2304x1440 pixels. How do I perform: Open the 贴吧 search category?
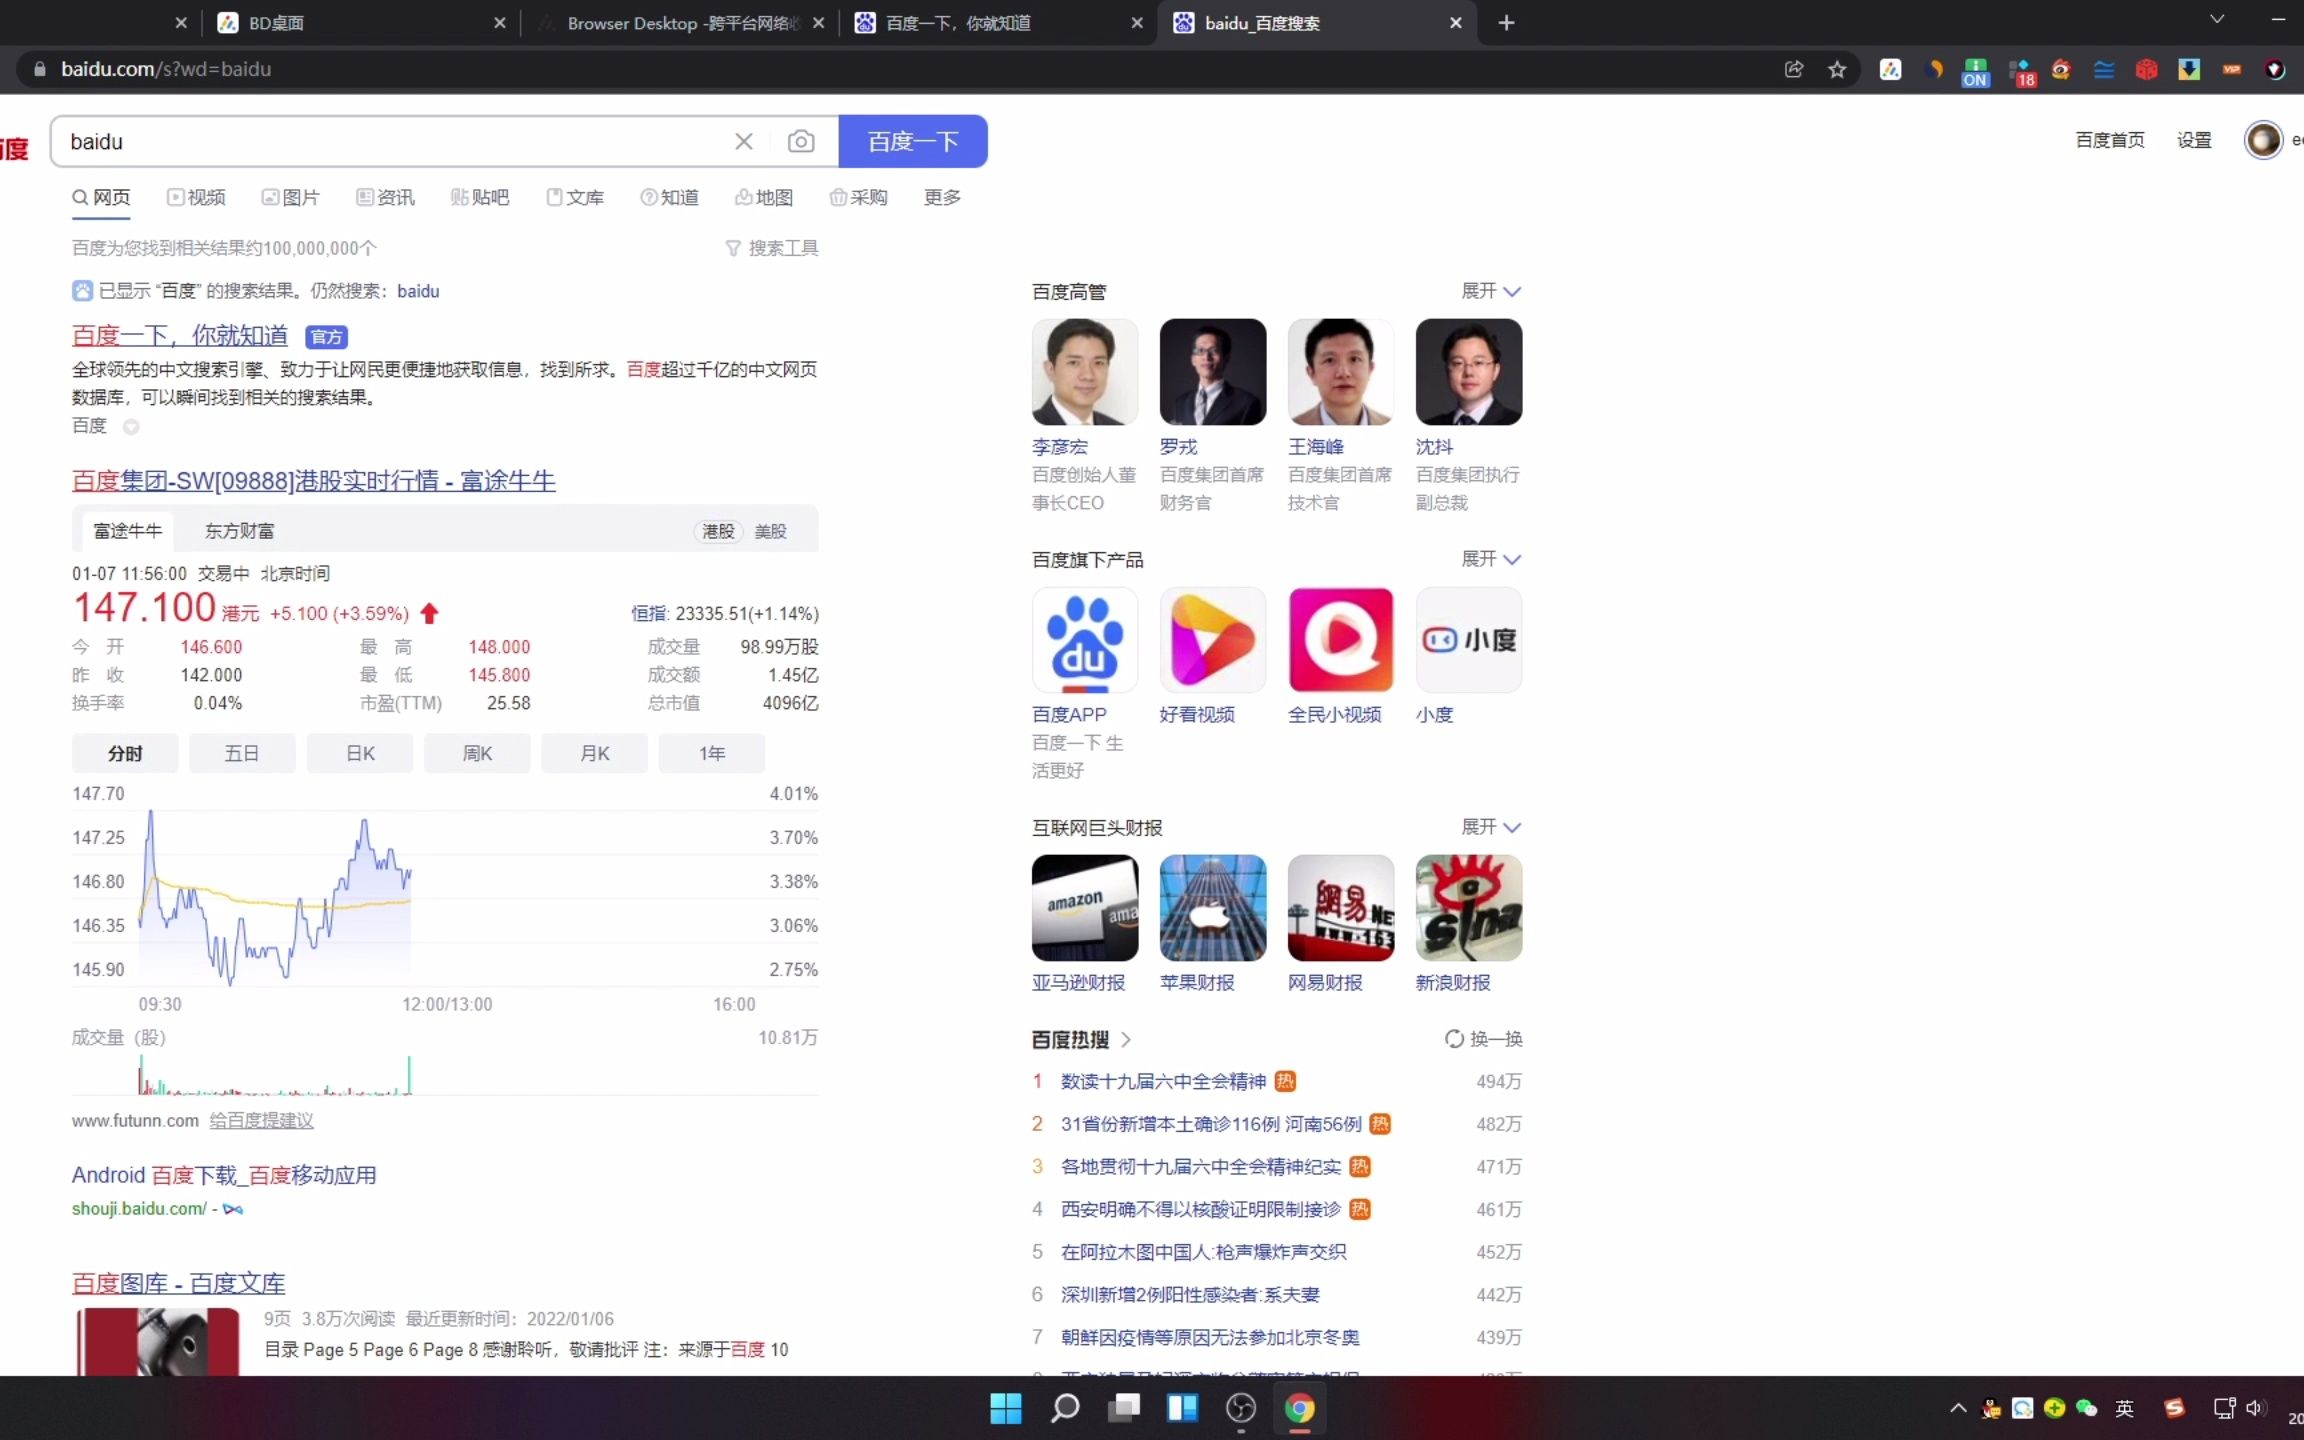pyautogui.click(x=480, y=197)
